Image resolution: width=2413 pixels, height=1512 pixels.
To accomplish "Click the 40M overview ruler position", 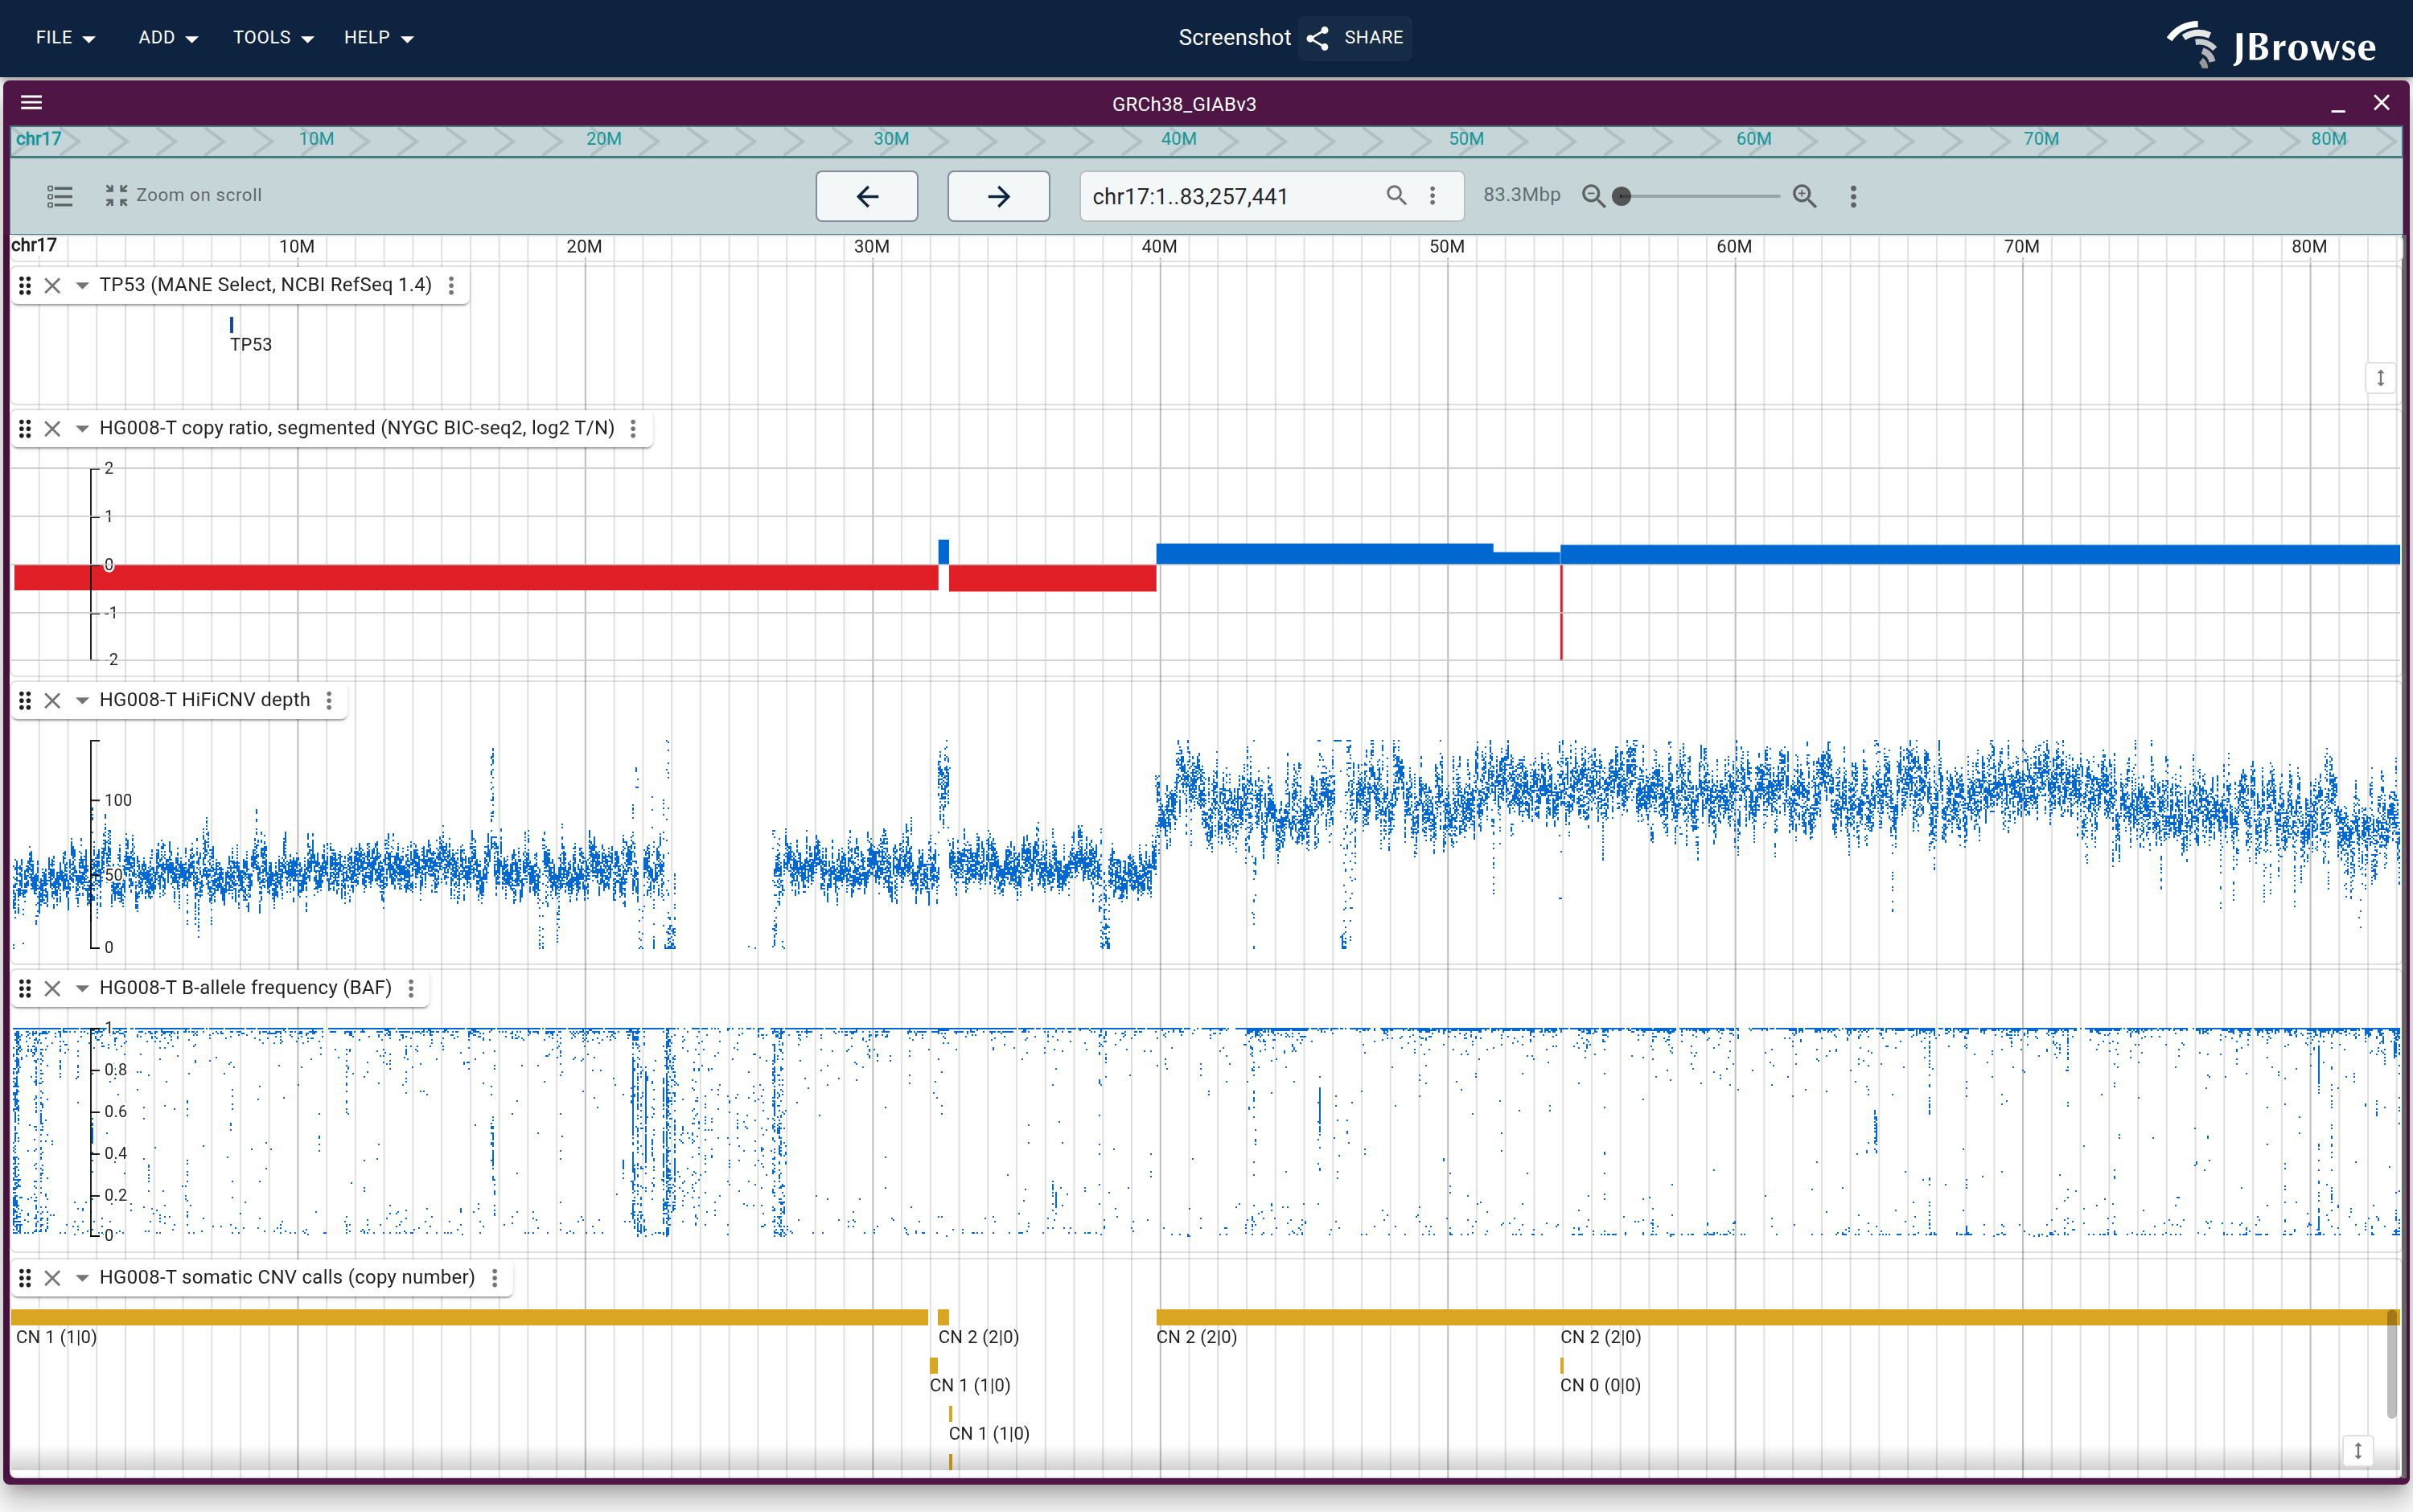I will 1179,139.
